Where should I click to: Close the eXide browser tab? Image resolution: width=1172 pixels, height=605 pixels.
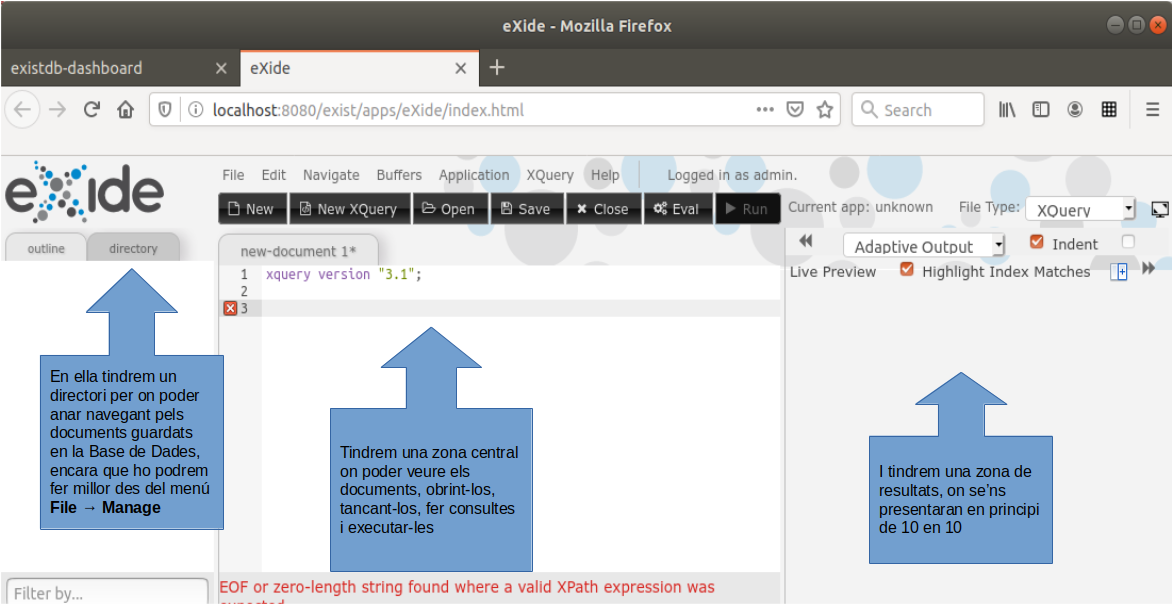click(461, 69)
